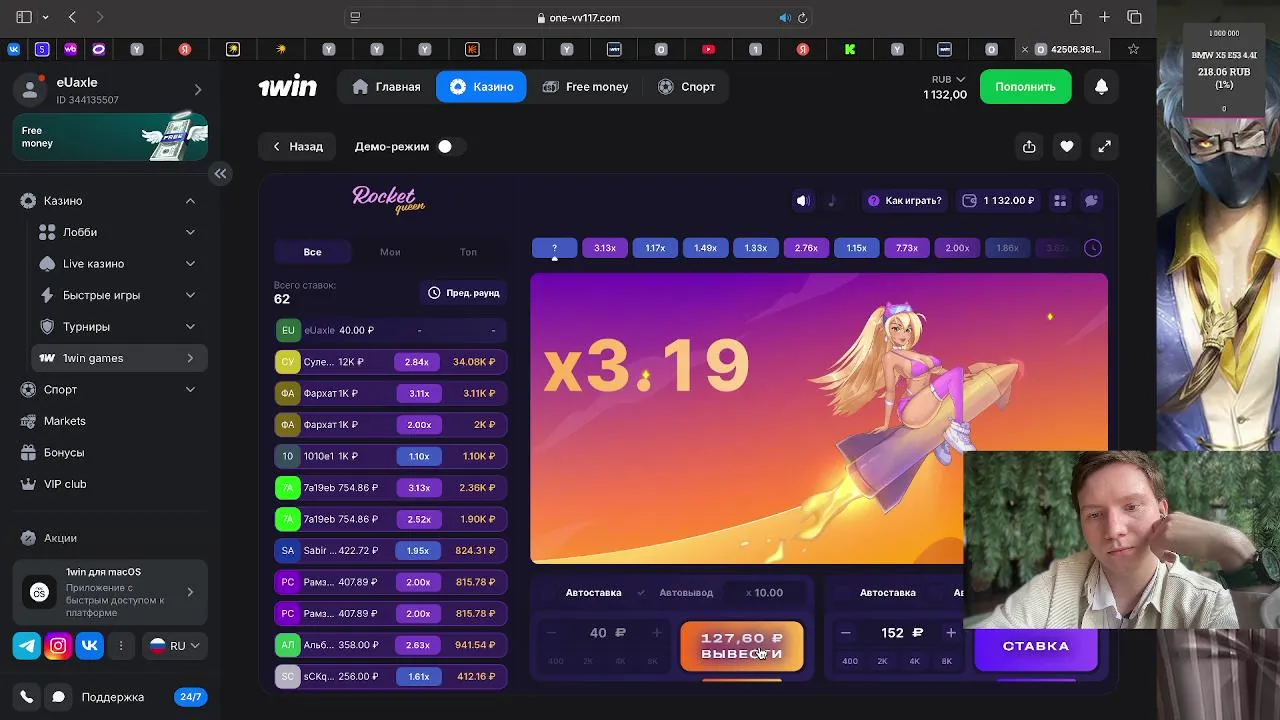Open Как играть? help

(905, 201)
